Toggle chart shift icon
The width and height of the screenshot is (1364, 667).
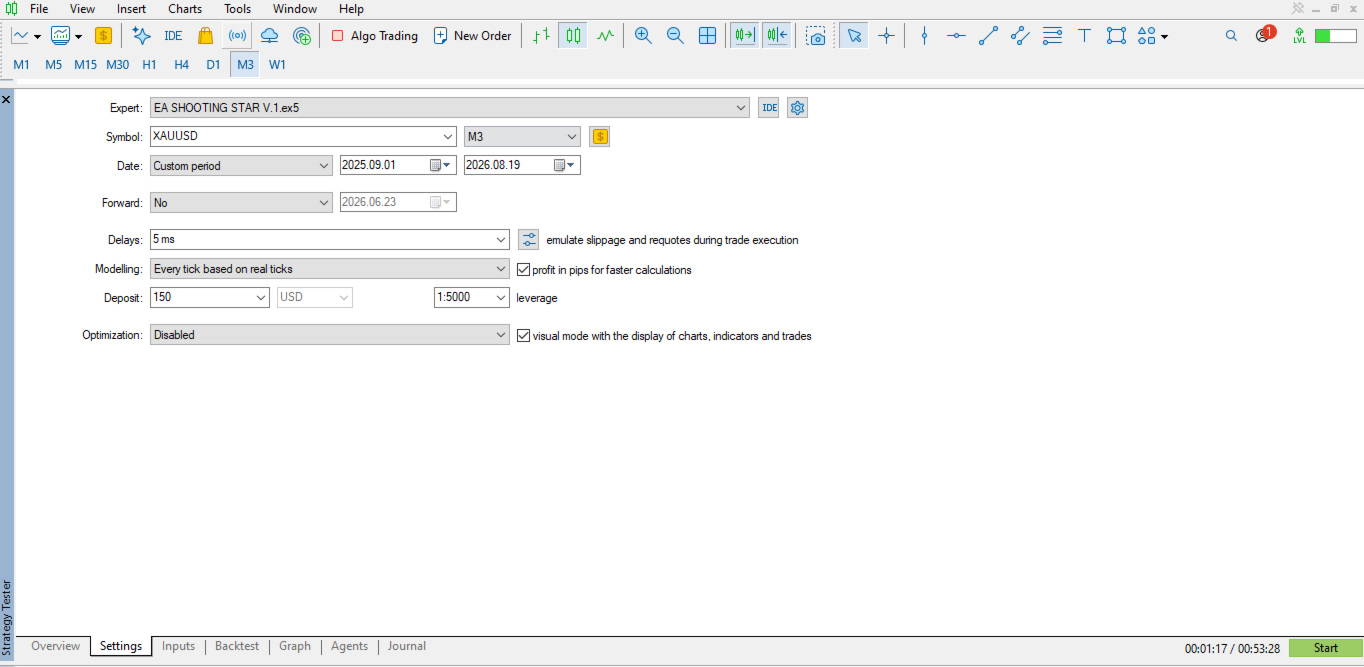coord(777,36)
